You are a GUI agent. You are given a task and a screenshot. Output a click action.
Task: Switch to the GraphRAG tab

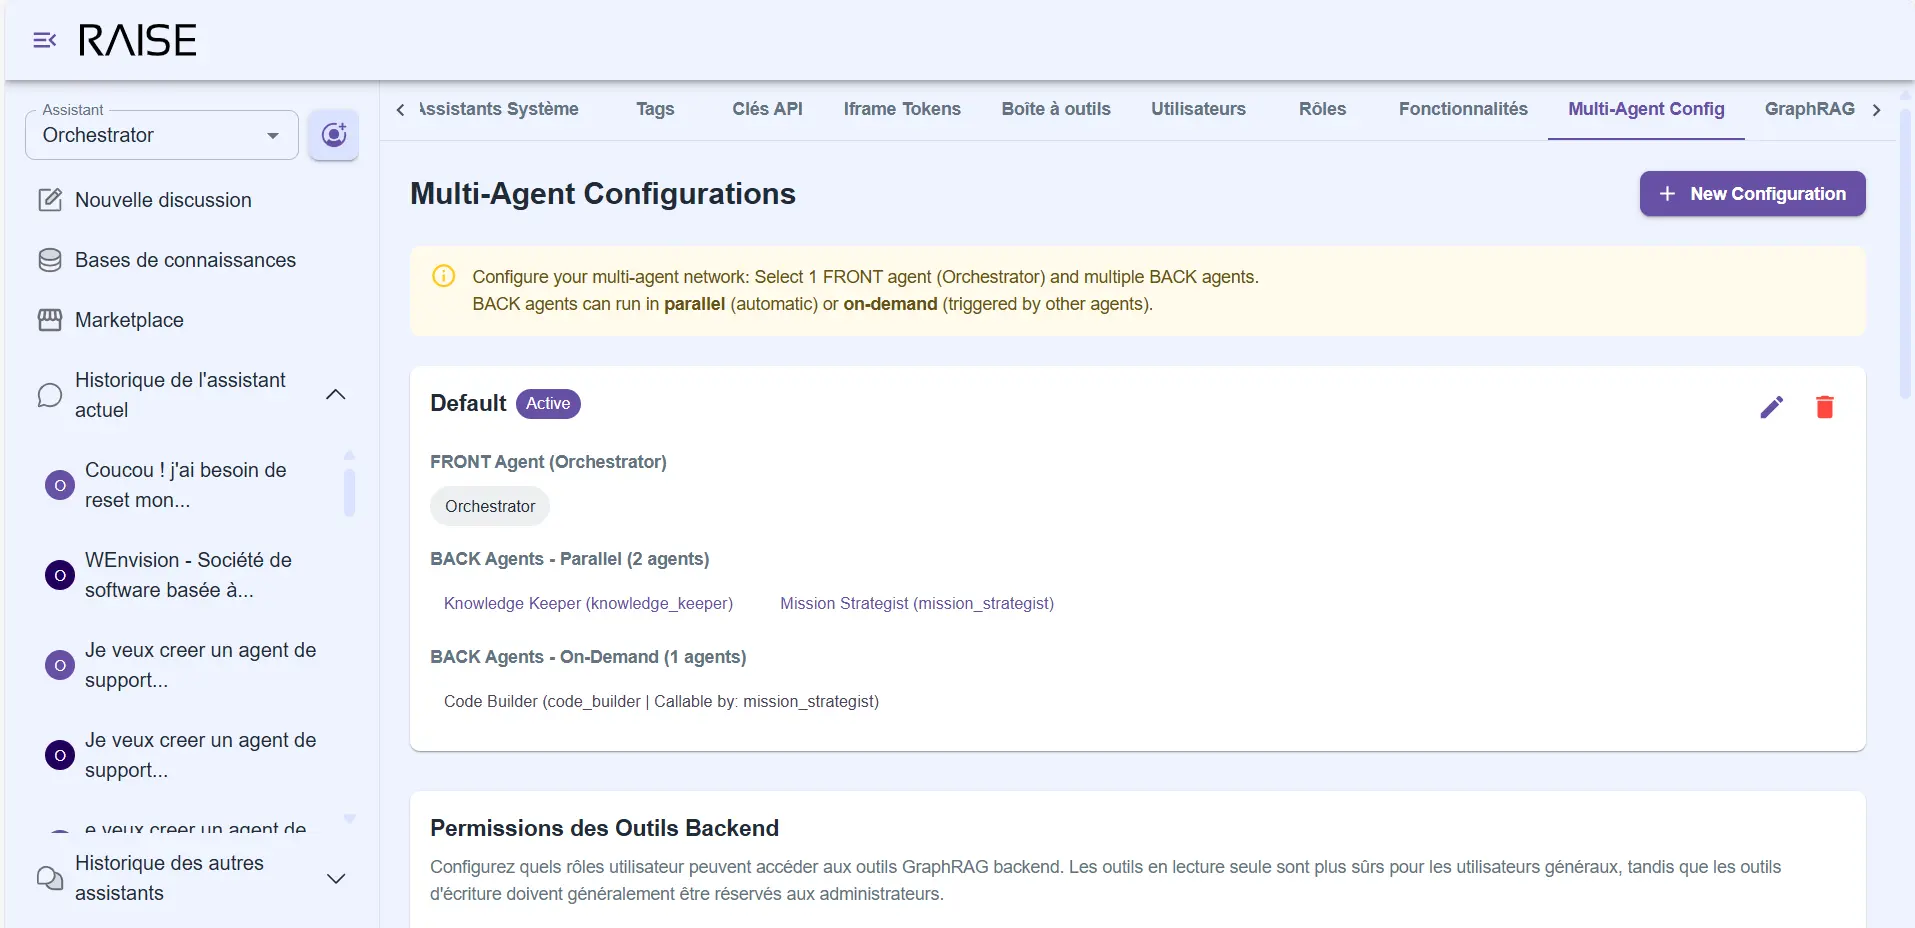point(1808,109)
